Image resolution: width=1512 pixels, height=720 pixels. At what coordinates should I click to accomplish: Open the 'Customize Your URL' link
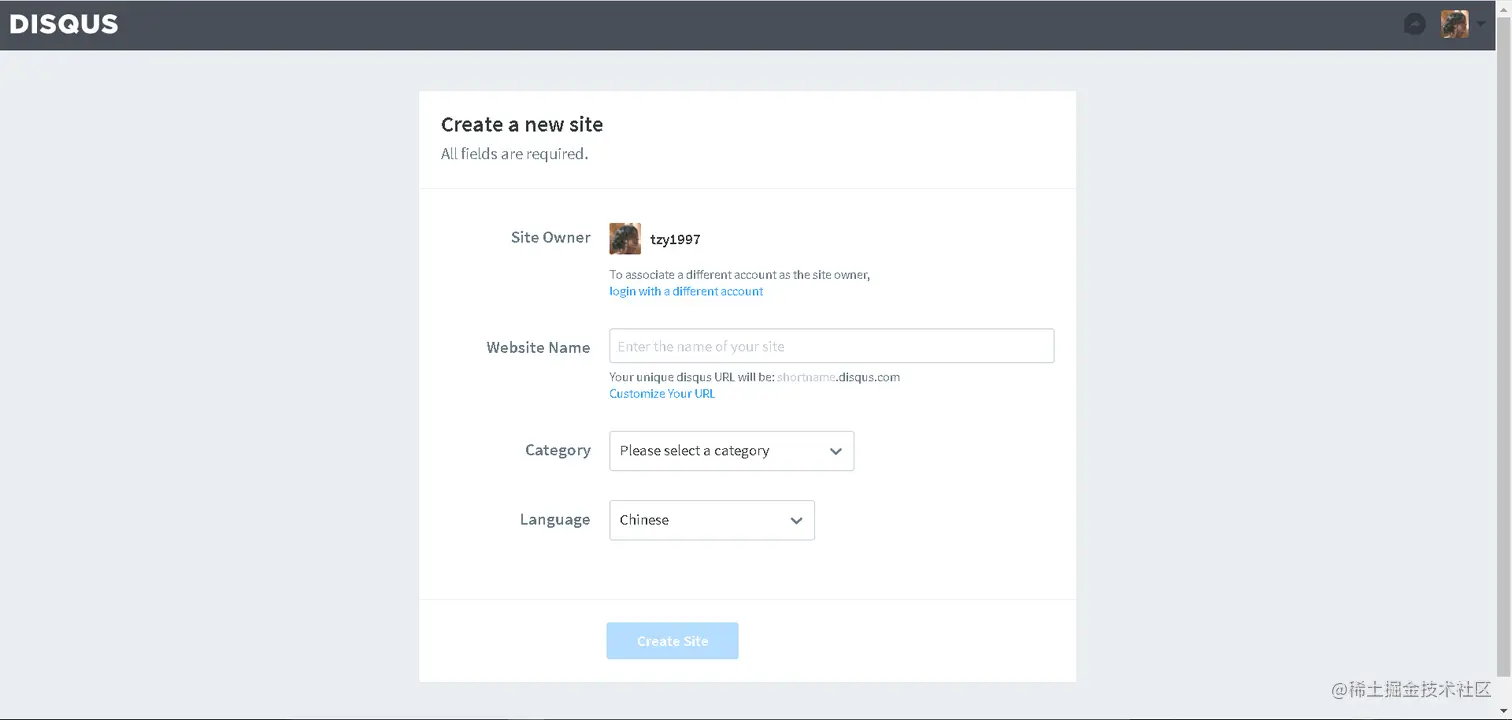[x=662, y=393]
